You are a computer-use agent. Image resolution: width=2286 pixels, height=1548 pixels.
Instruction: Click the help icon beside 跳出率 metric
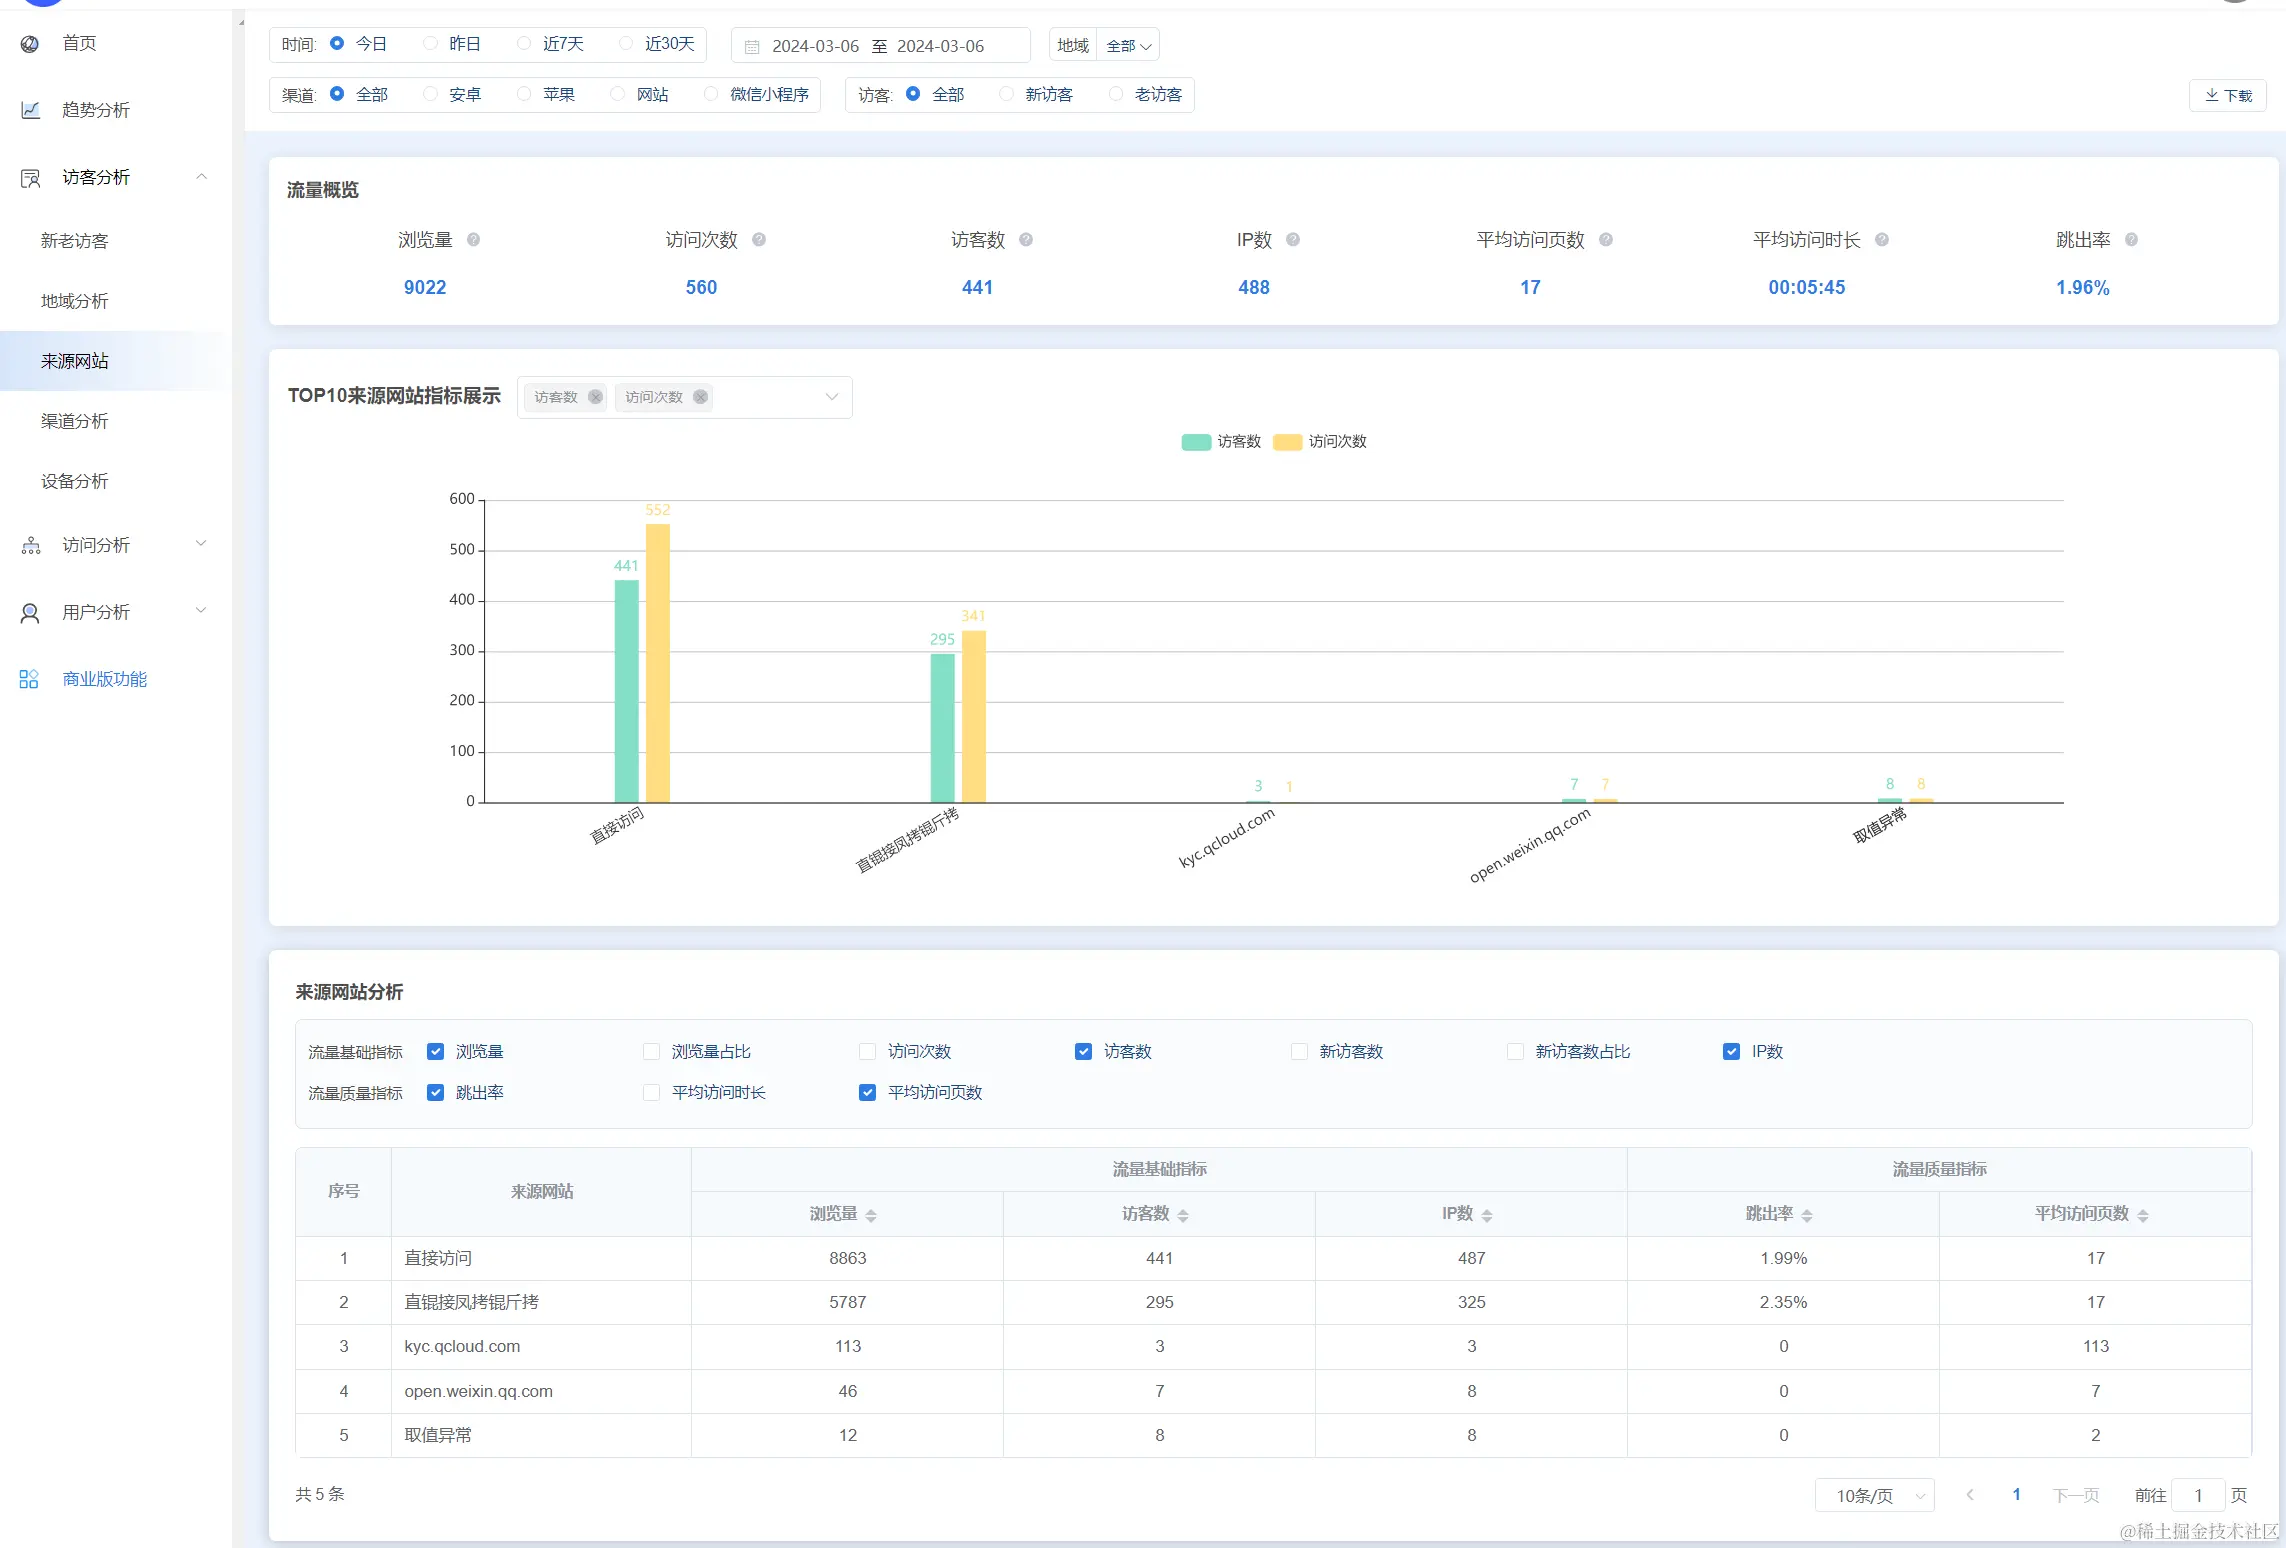[2131, 240]
